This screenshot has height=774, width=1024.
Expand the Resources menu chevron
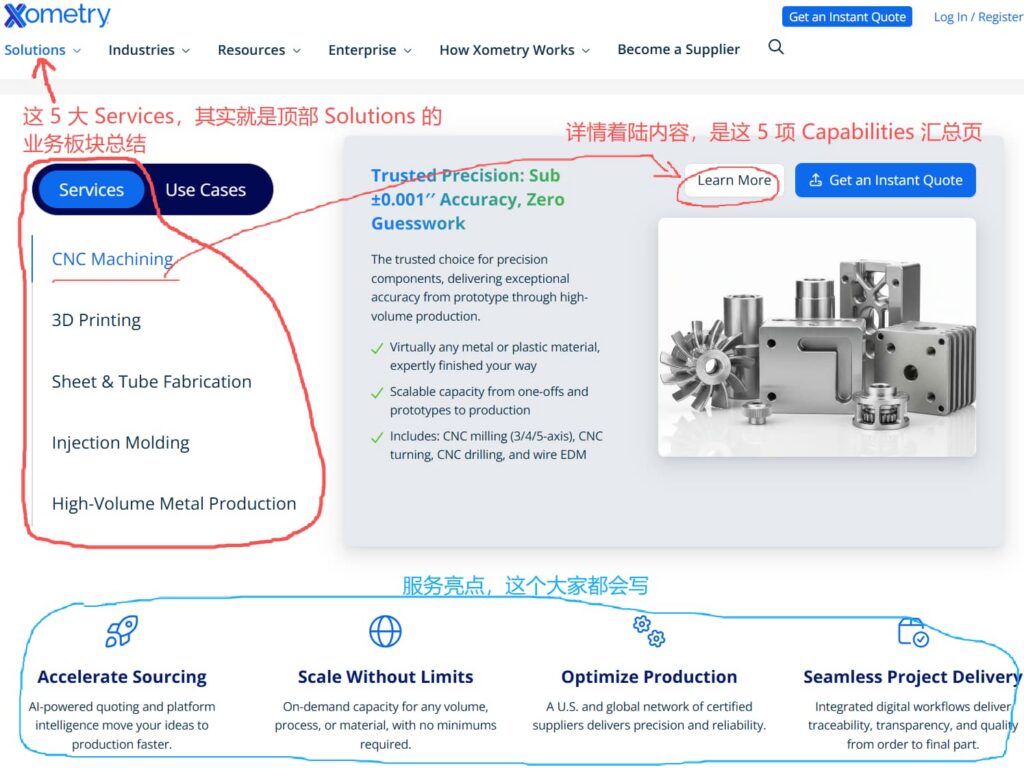pos(296,50)
